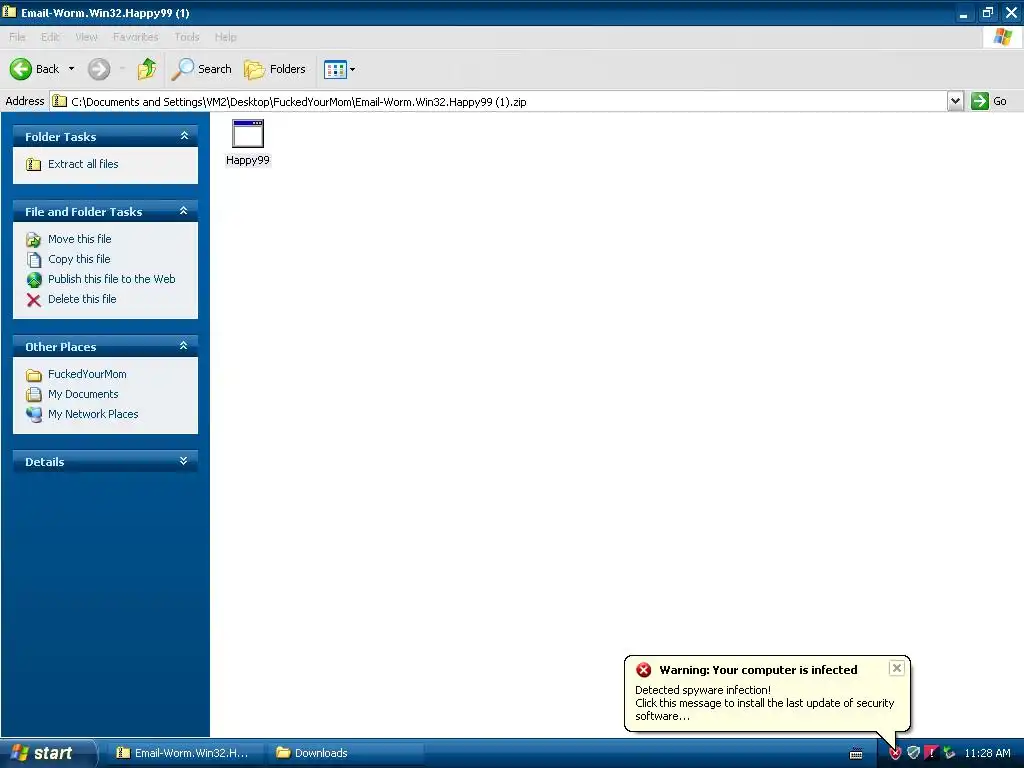Click the red shield tray icon

tap(895, 753)
